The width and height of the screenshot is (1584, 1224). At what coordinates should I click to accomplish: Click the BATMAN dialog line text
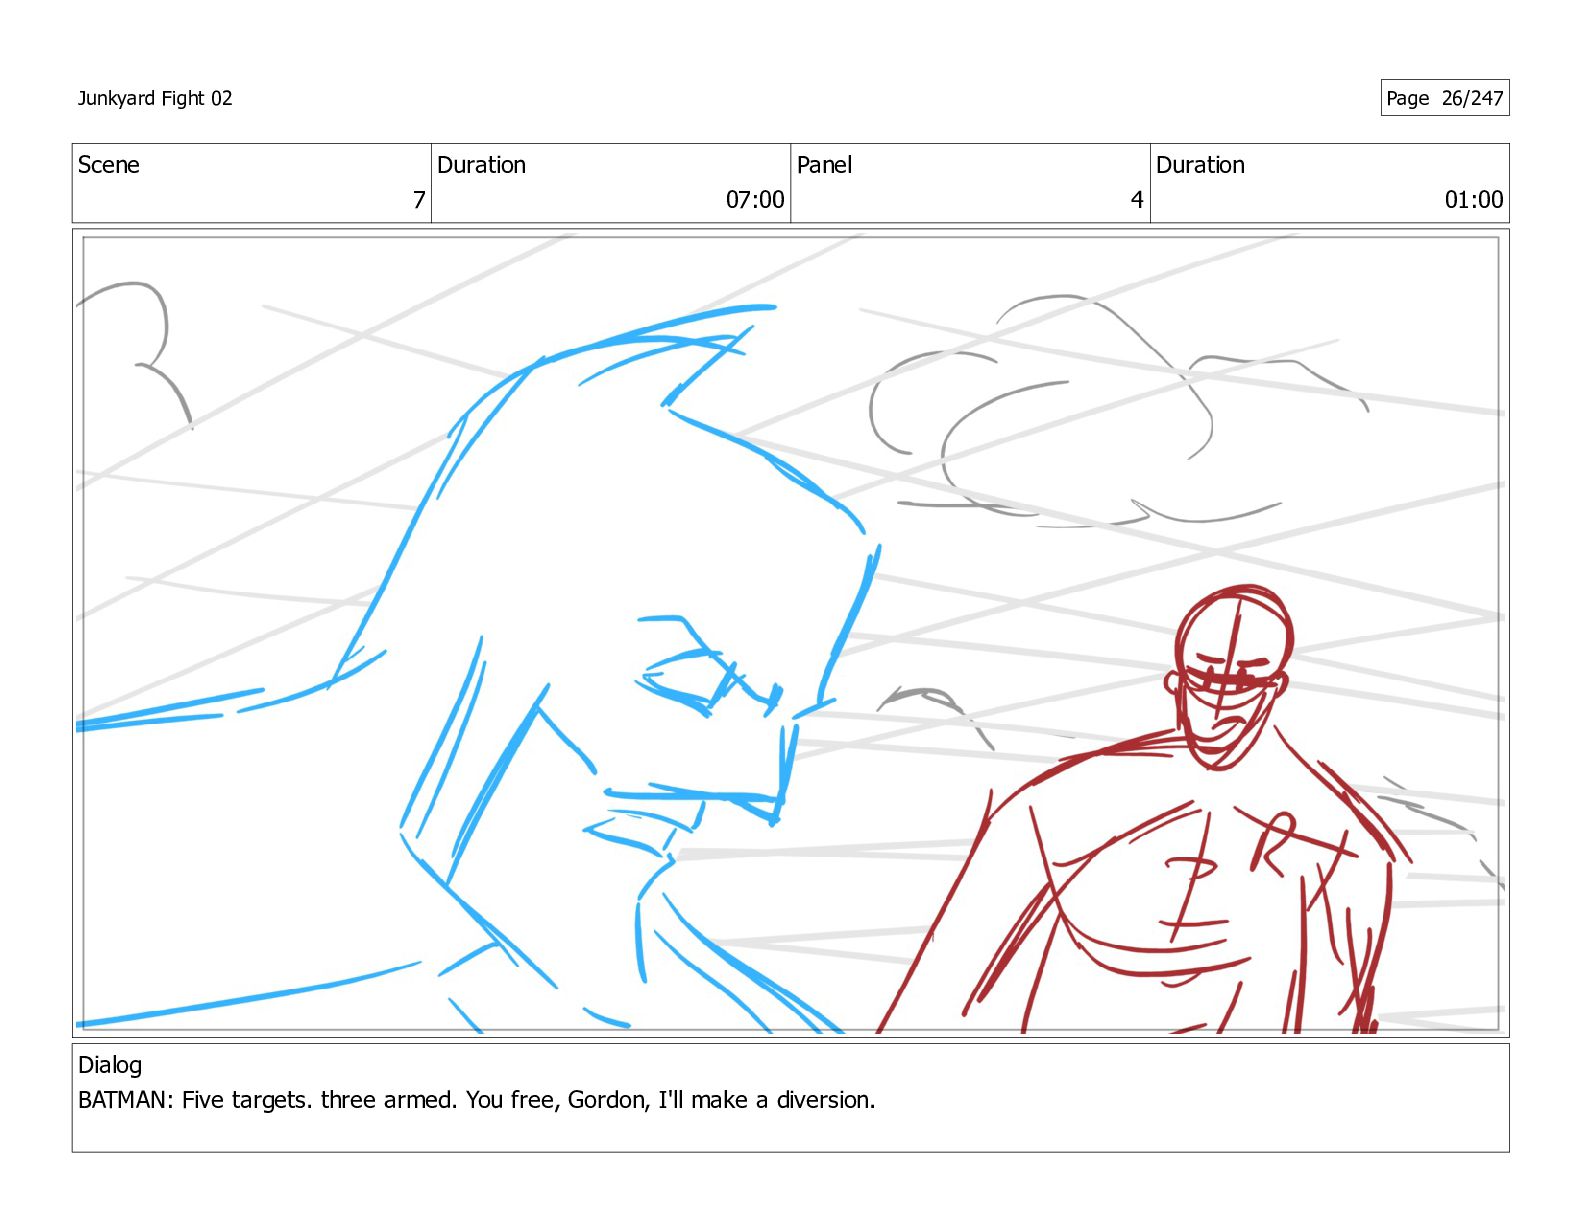pyautogui.click(x=477, y=1100)
